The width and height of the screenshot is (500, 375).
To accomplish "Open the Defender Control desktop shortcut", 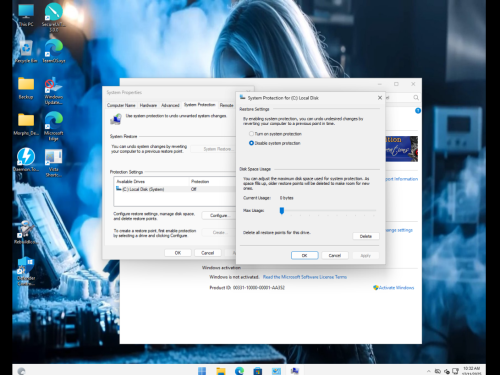I will 26,271.
